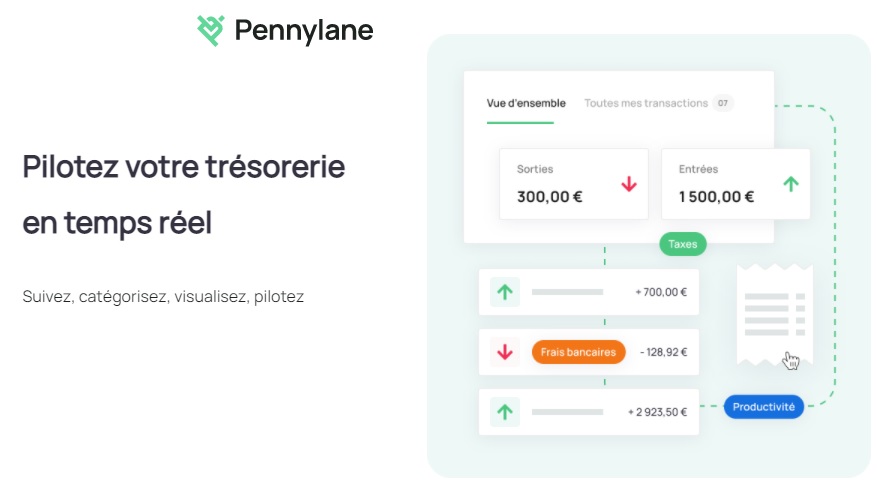The height and width of the screenshot is (483, 877).
Task: Click the Pennylane brand name text
Action: point(304,31)
